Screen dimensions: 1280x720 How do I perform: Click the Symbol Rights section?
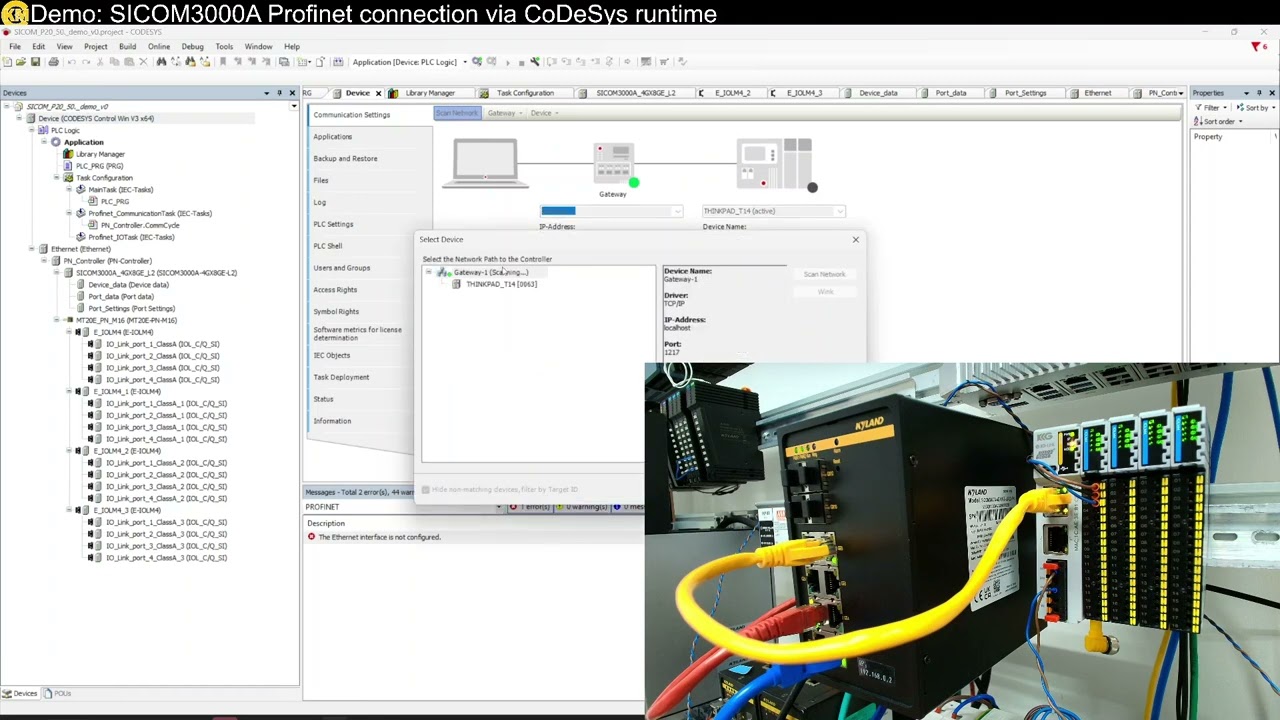click(336, 312)
